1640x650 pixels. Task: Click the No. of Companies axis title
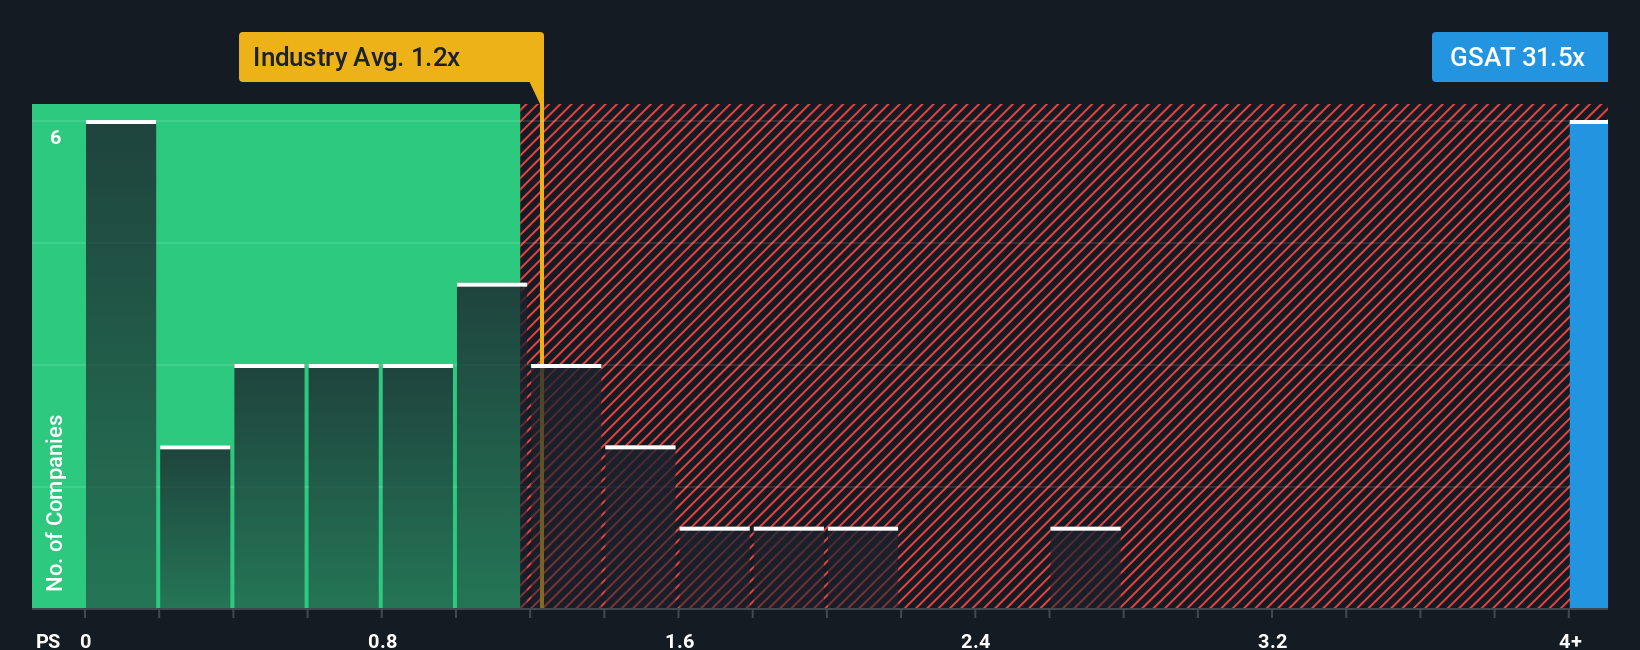(55, 502)
